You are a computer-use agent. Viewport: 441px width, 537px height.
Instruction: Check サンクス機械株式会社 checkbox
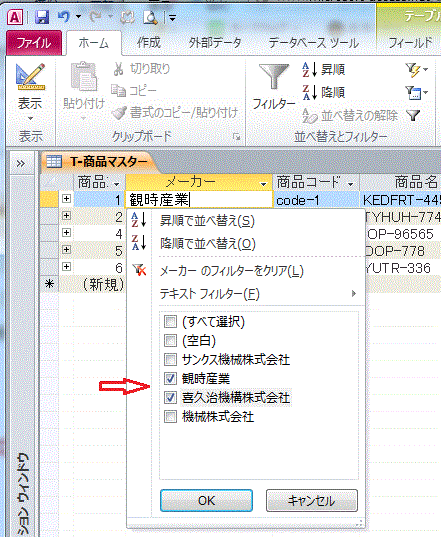click(x=170, y=360)
